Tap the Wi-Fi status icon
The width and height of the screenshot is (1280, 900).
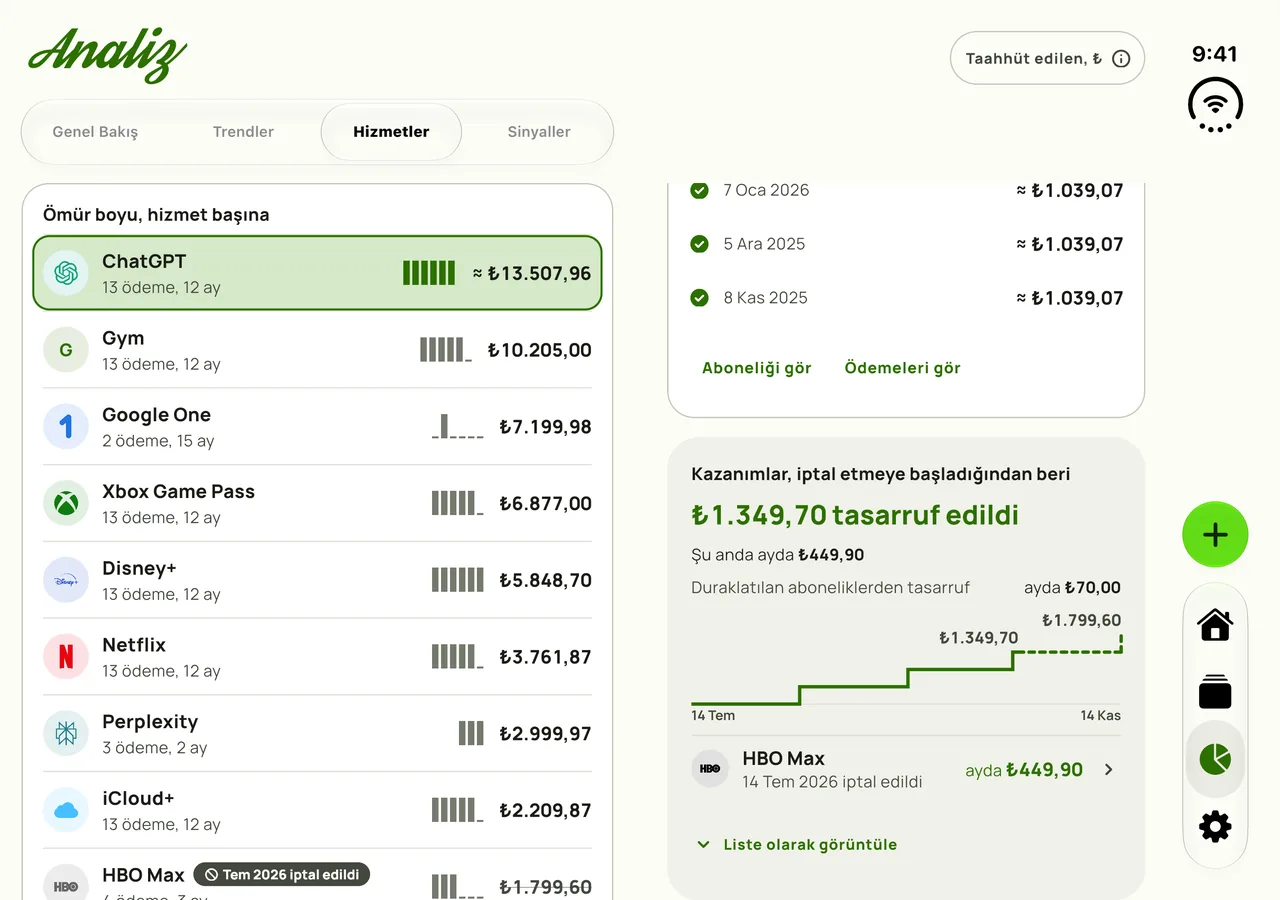(x=1215, y=104)
